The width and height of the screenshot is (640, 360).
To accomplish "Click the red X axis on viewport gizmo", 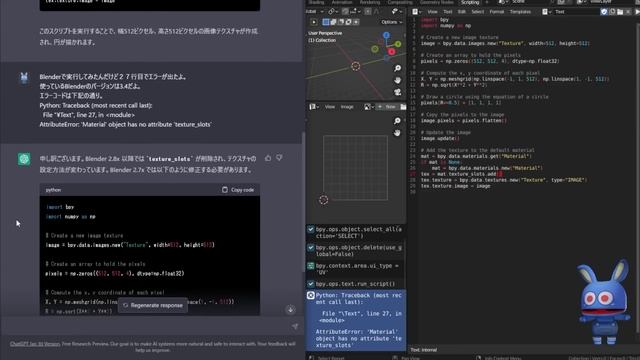I will (391, 51).
